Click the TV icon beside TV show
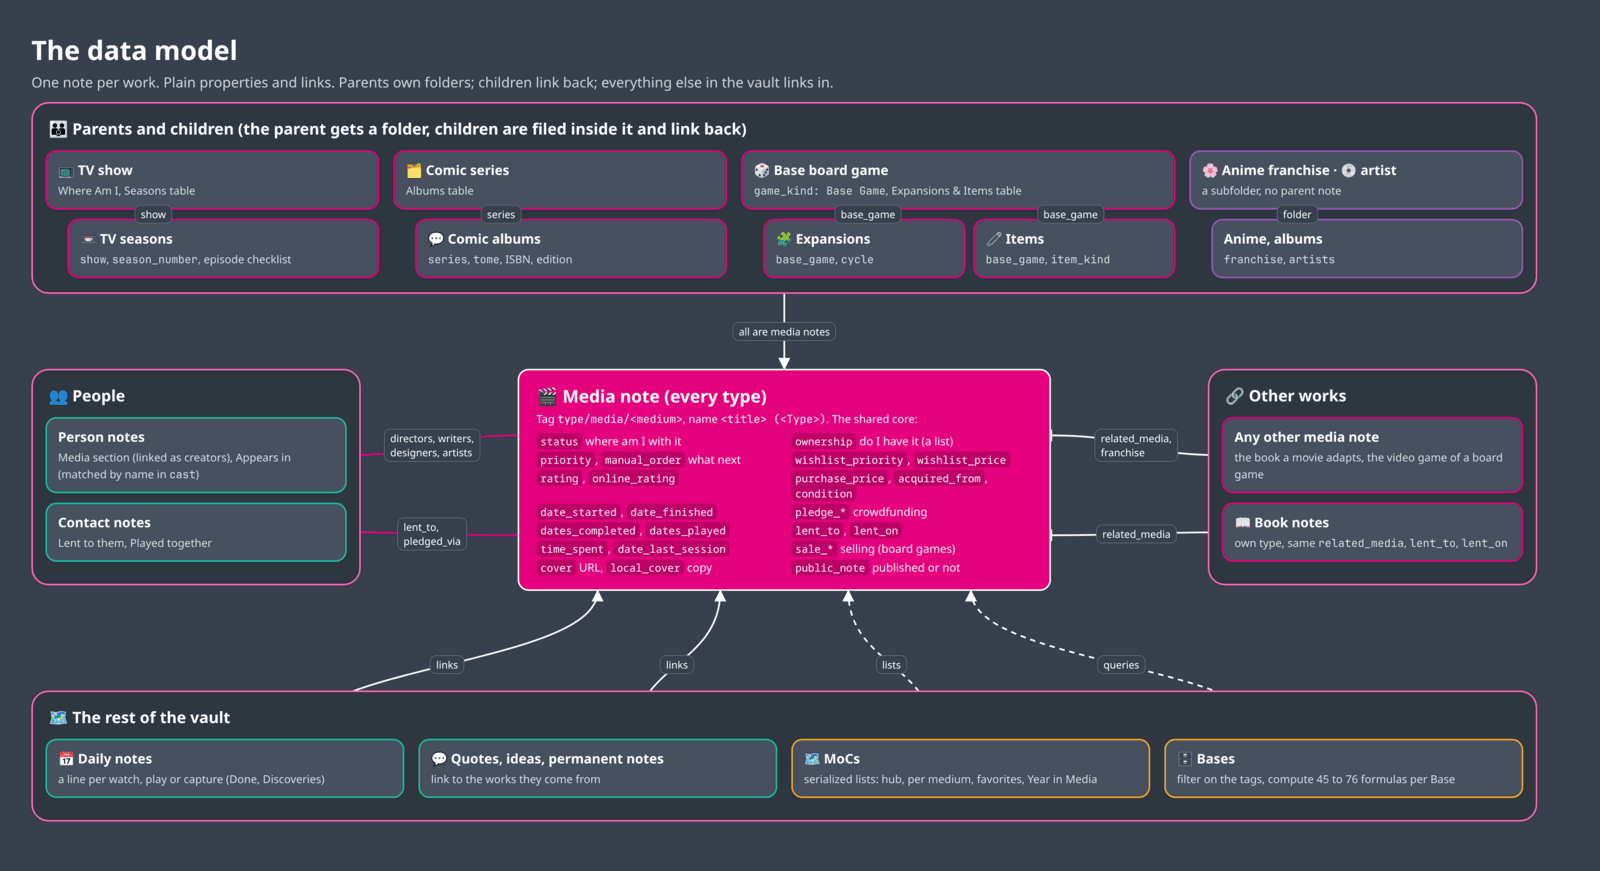Image resolution: width=1600 pixels, height=871 pixels. [65, 171]
